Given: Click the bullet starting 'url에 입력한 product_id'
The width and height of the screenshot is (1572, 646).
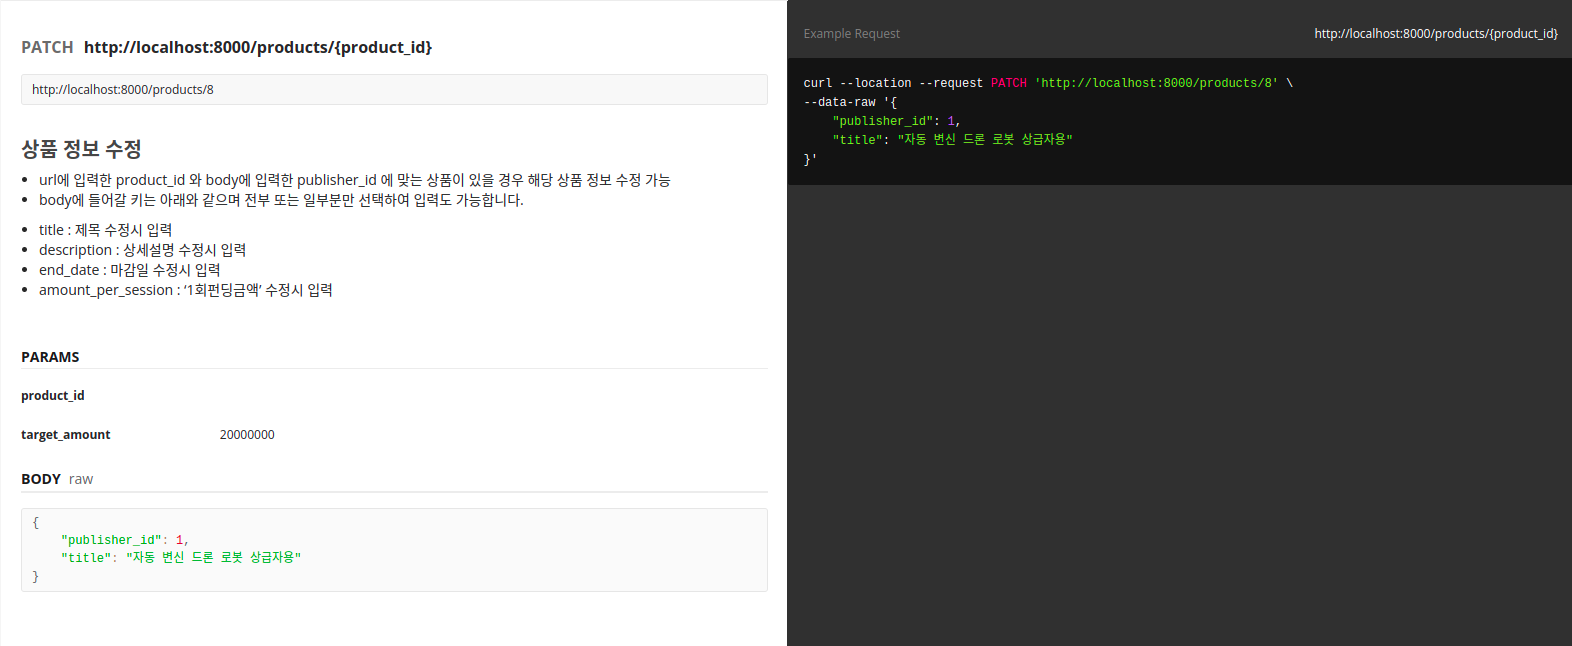Looking at the screenshot, I should pyautogui.click(x=355, y=180).
